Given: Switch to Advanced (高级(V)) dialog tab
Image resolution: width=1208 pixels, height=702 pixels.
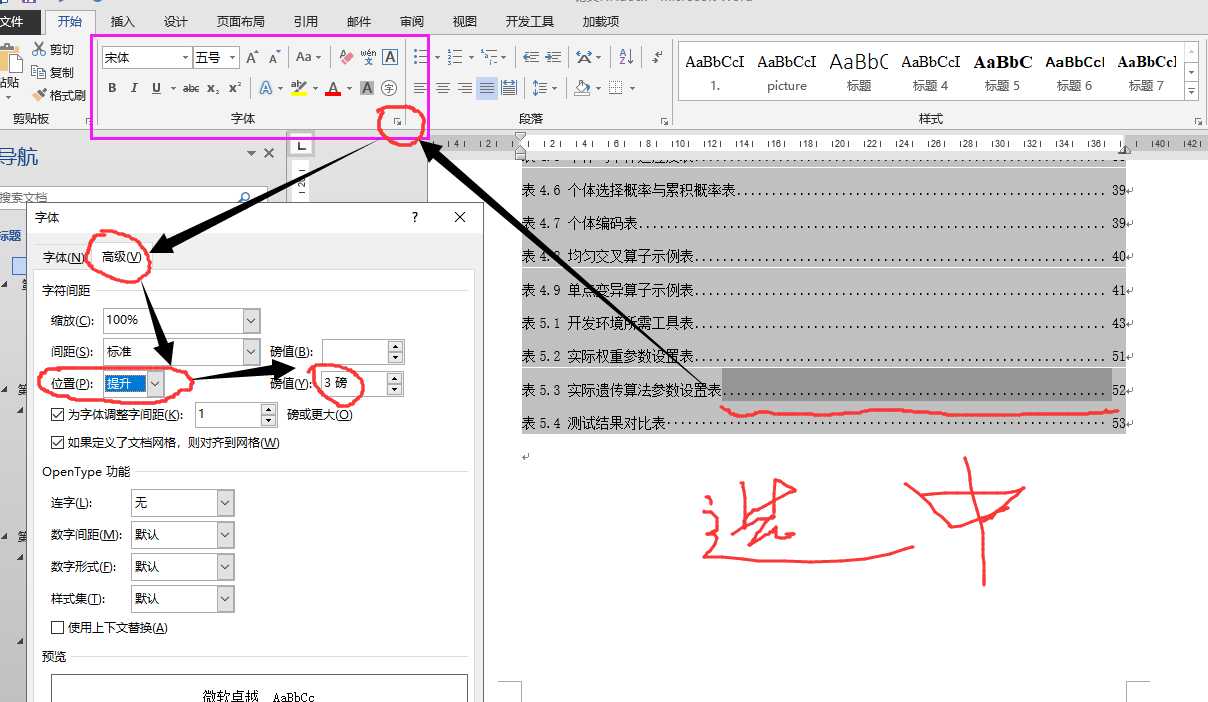Looking at the screenshot, I should [122, 258].
